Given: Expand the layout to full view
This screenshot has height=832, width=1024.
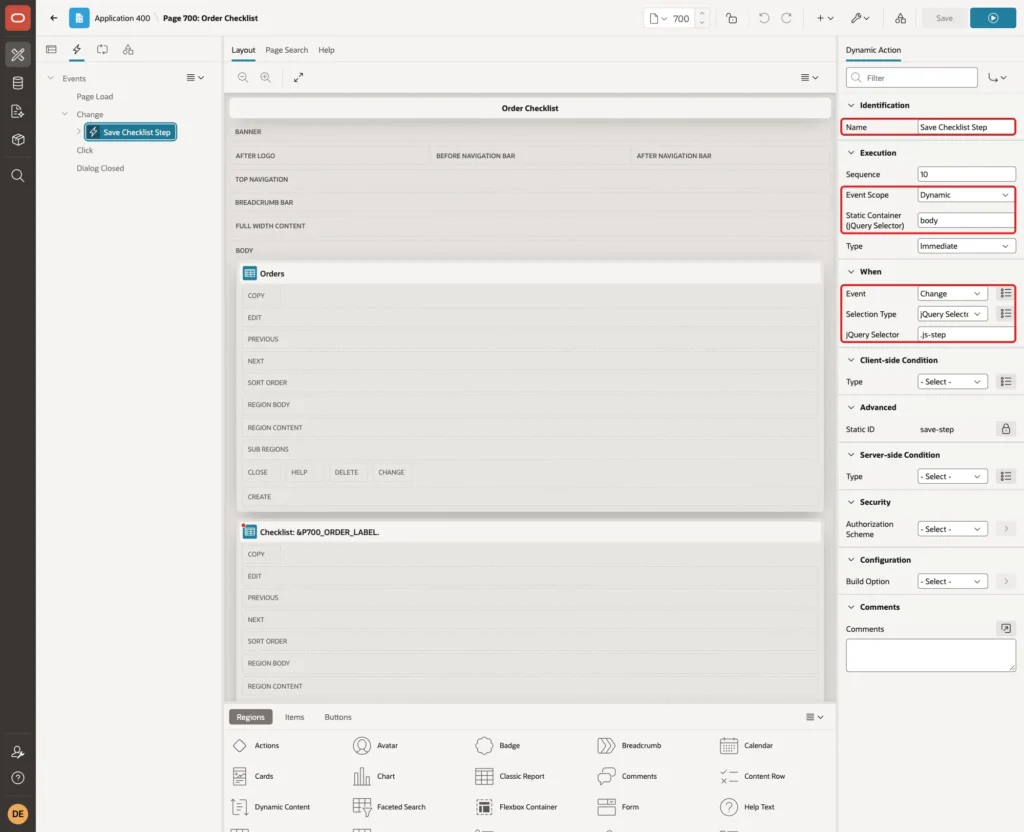Looking at the screenshot, I should [x=298, y=77].
